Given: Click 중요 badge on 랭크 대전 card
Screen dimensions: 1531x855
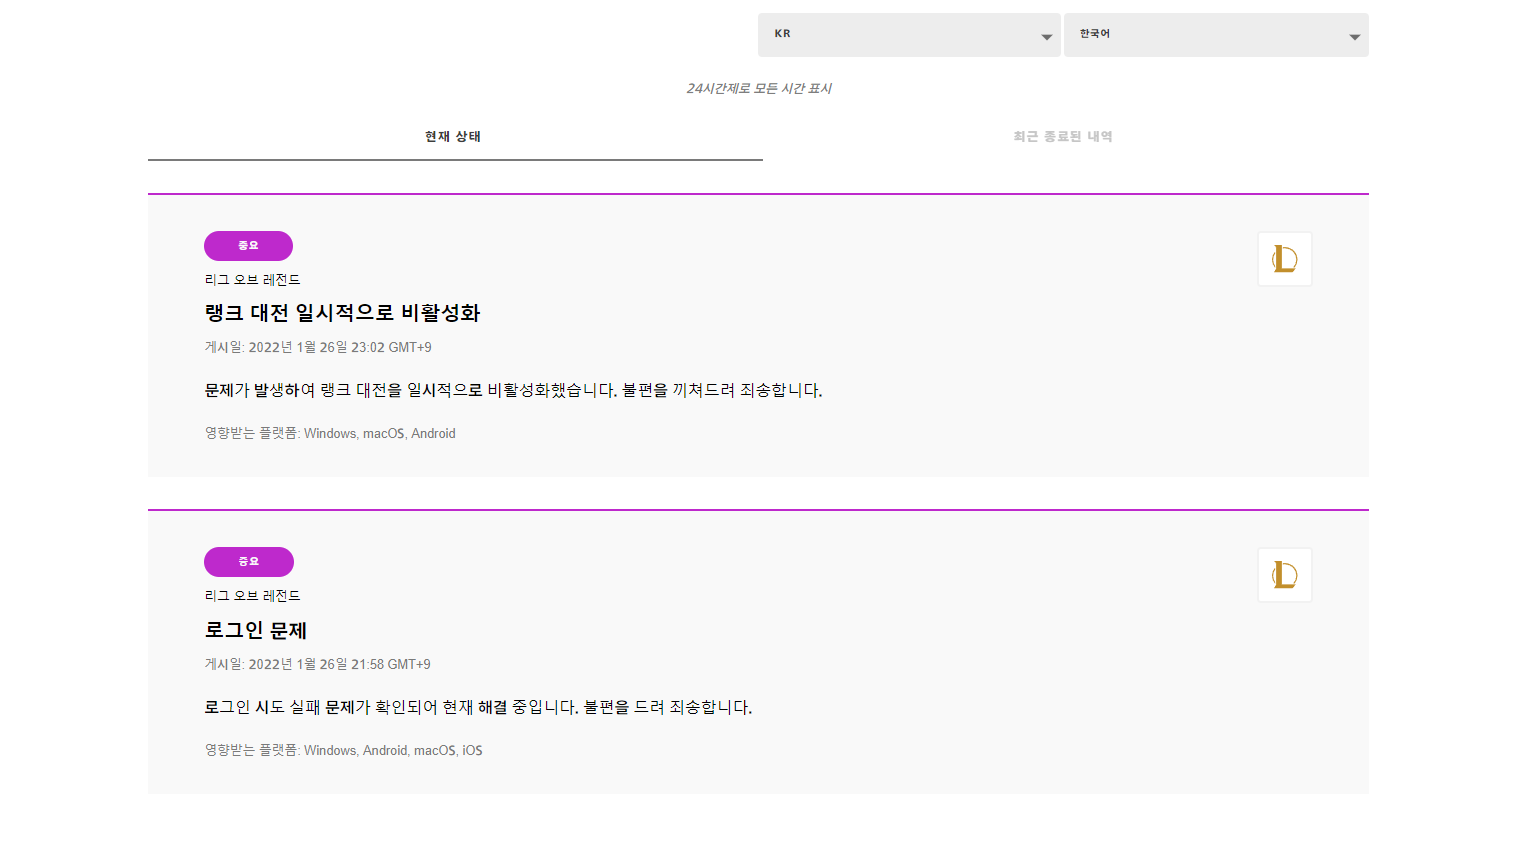Looking at the screenshot, I should tap(248, 246).
